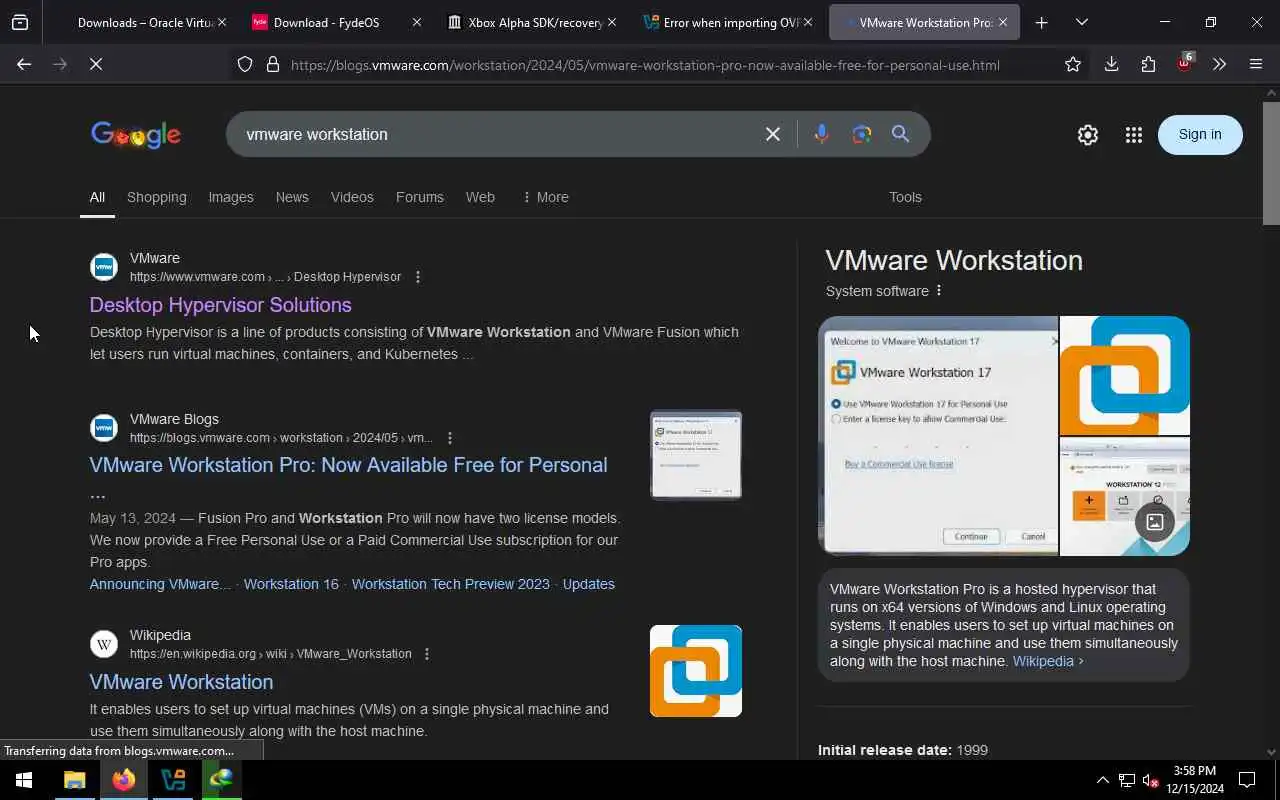Image resolution: width=1280 pixels, height=800 pixels.
Task: Open Workstation 17 welcome dialog image
Action: coord(938,436)
